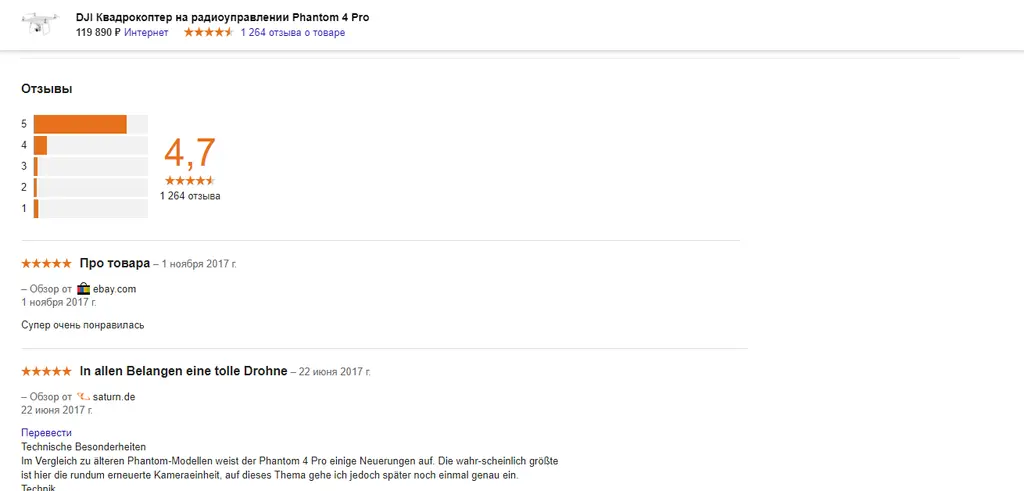Click "In allen Belangen eine tolle Drohne" title

coord(183,371)
